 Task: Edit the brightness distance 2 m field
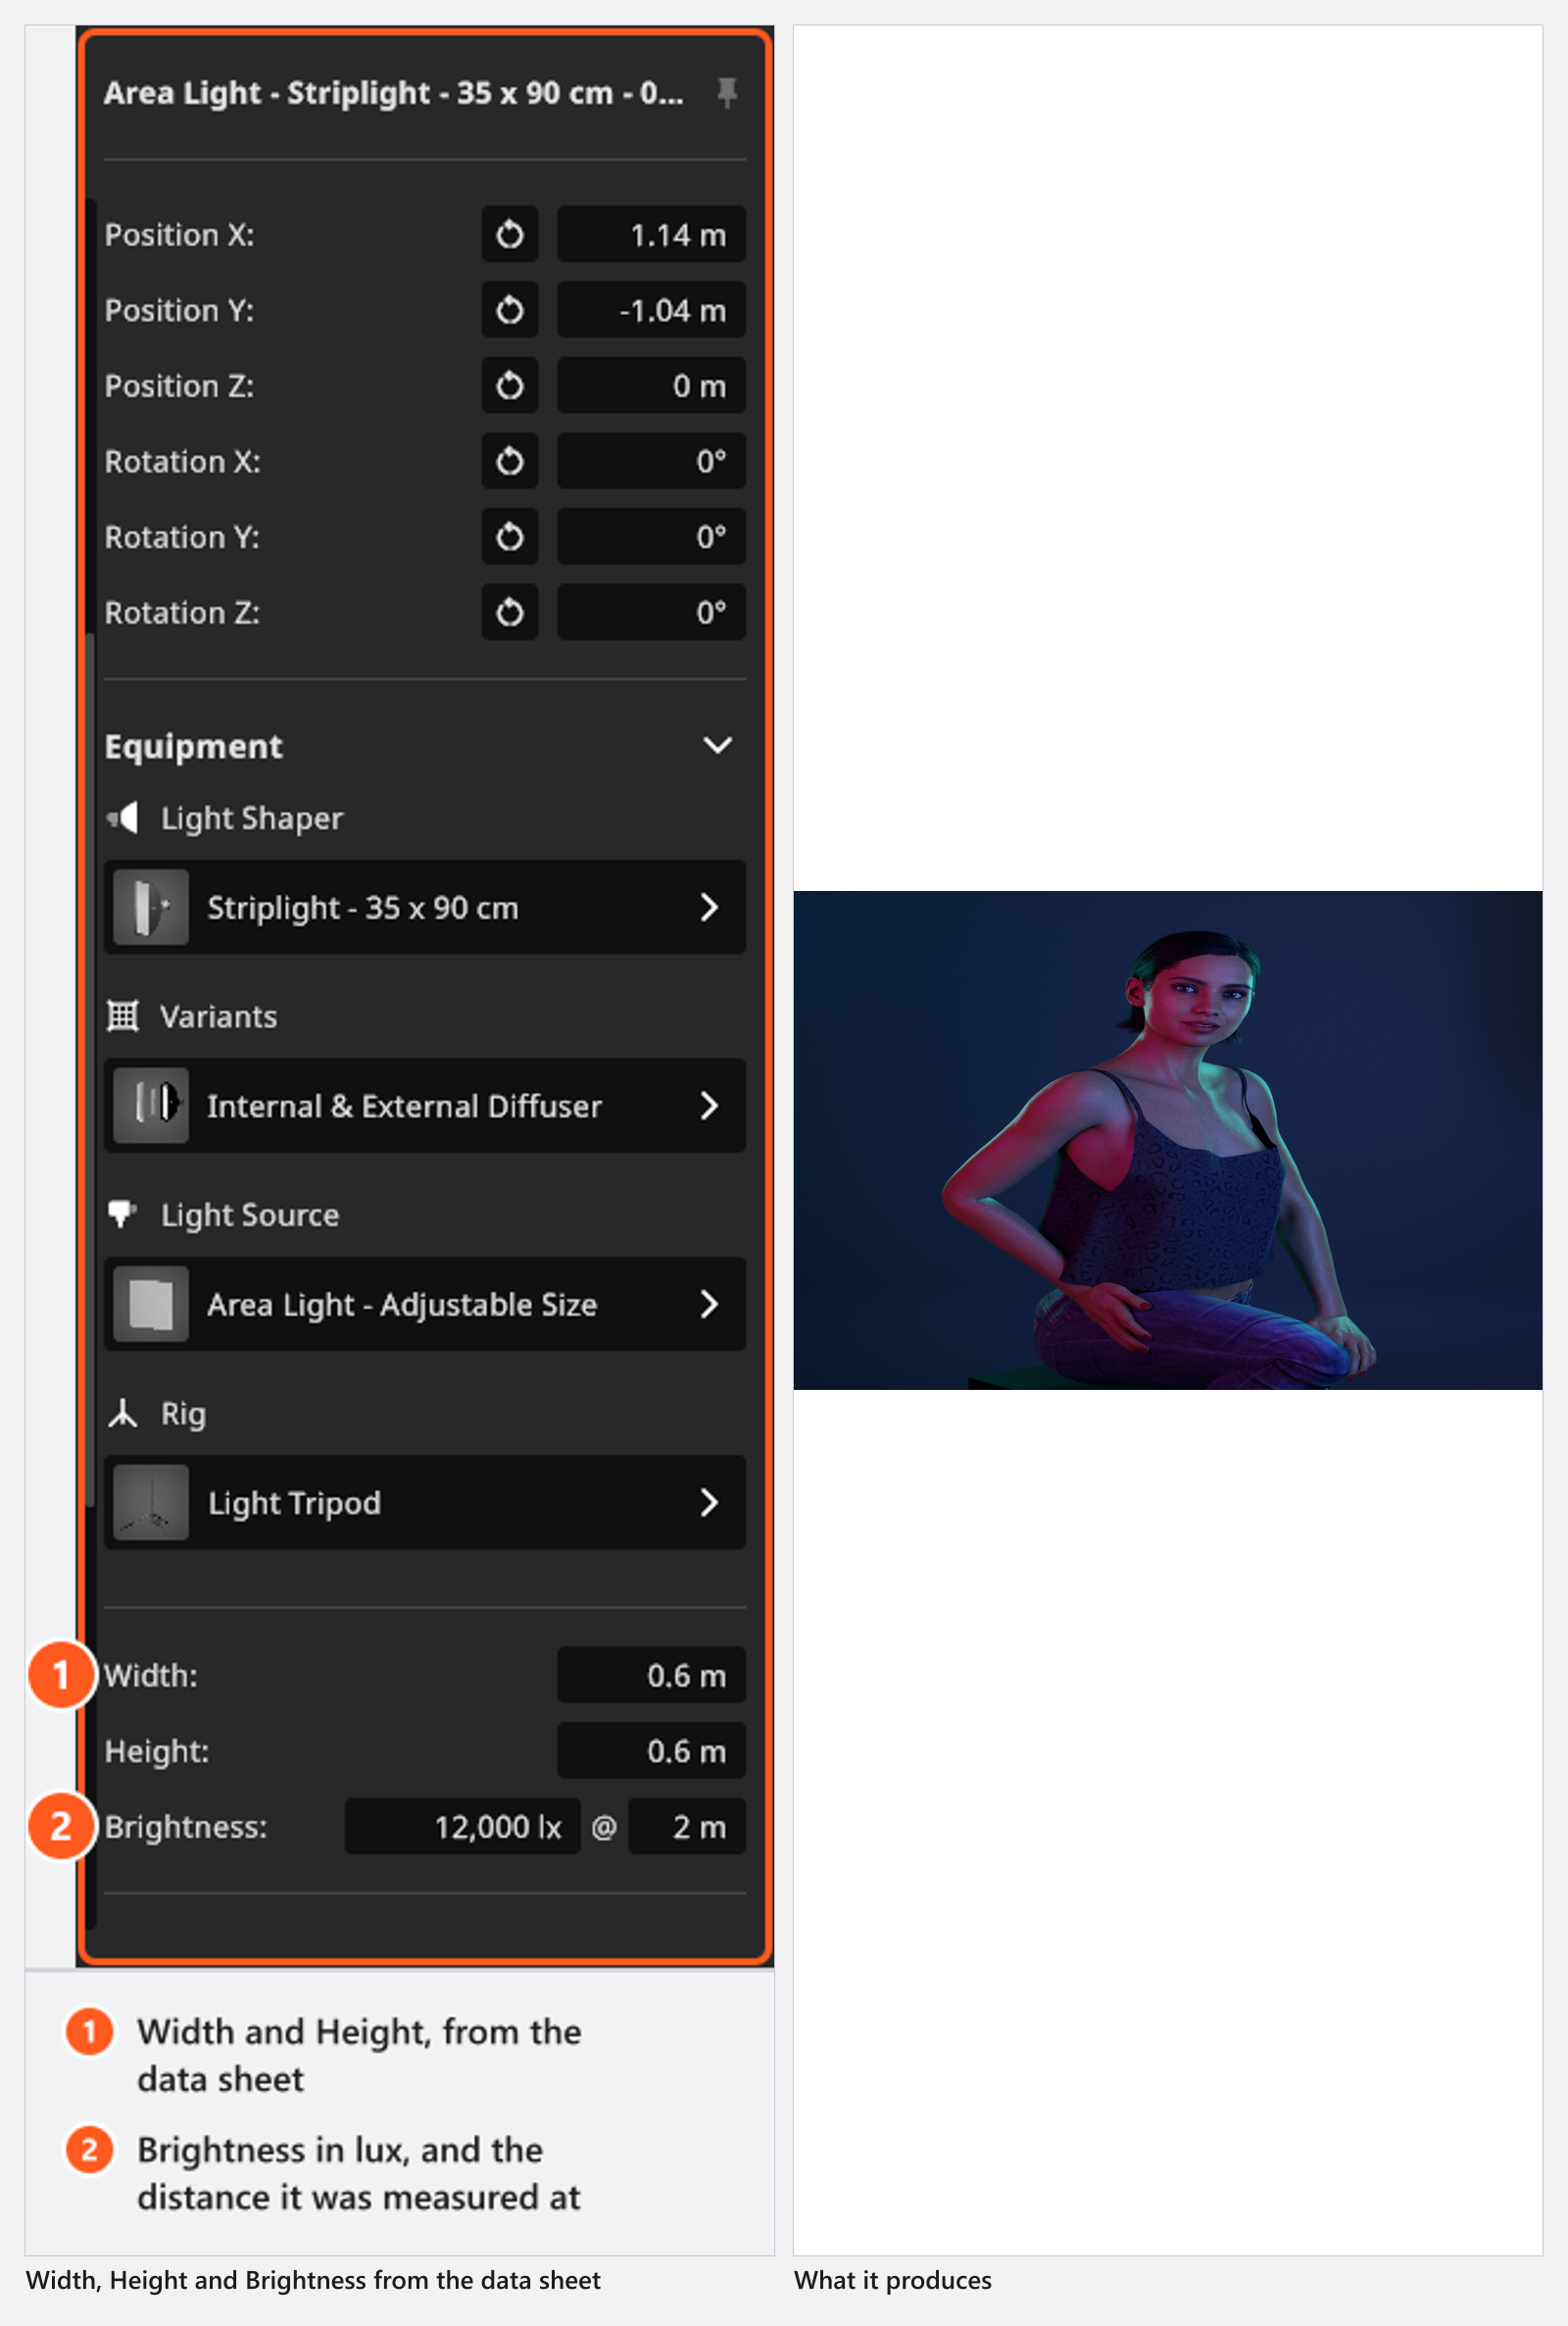tap(687, 1827)
